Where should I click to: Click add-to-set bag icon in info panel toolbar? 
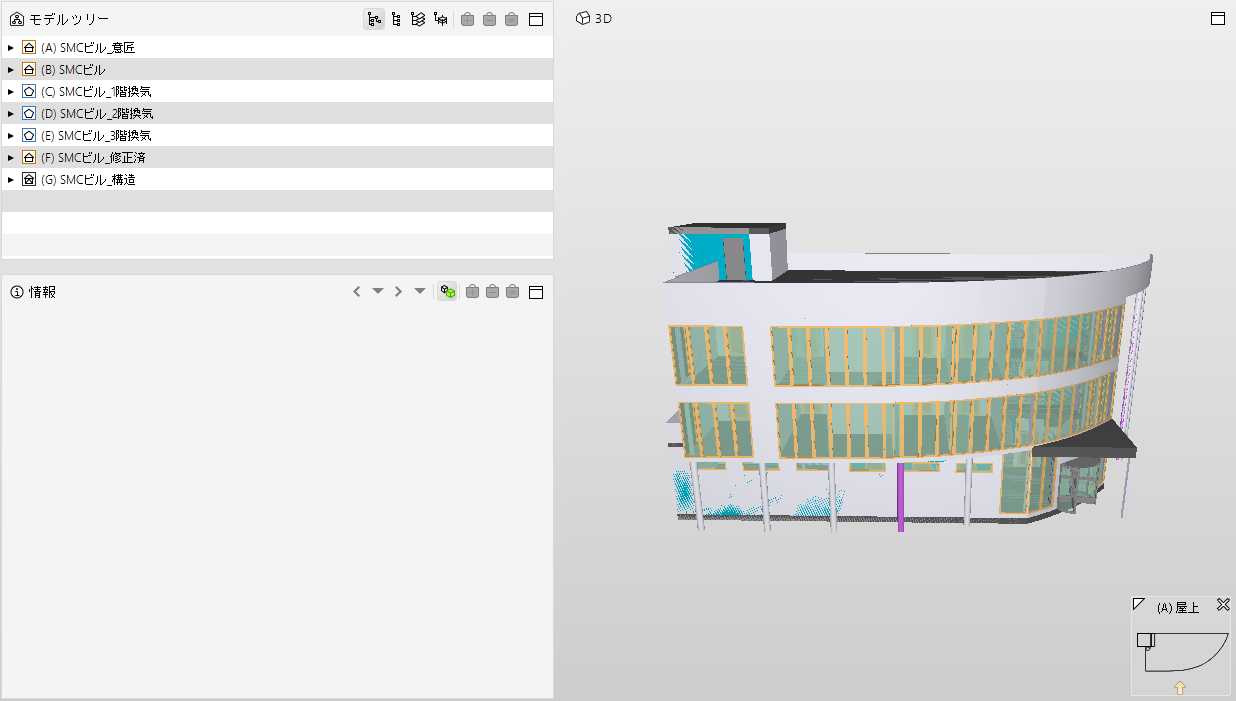(x=472, y=292)
